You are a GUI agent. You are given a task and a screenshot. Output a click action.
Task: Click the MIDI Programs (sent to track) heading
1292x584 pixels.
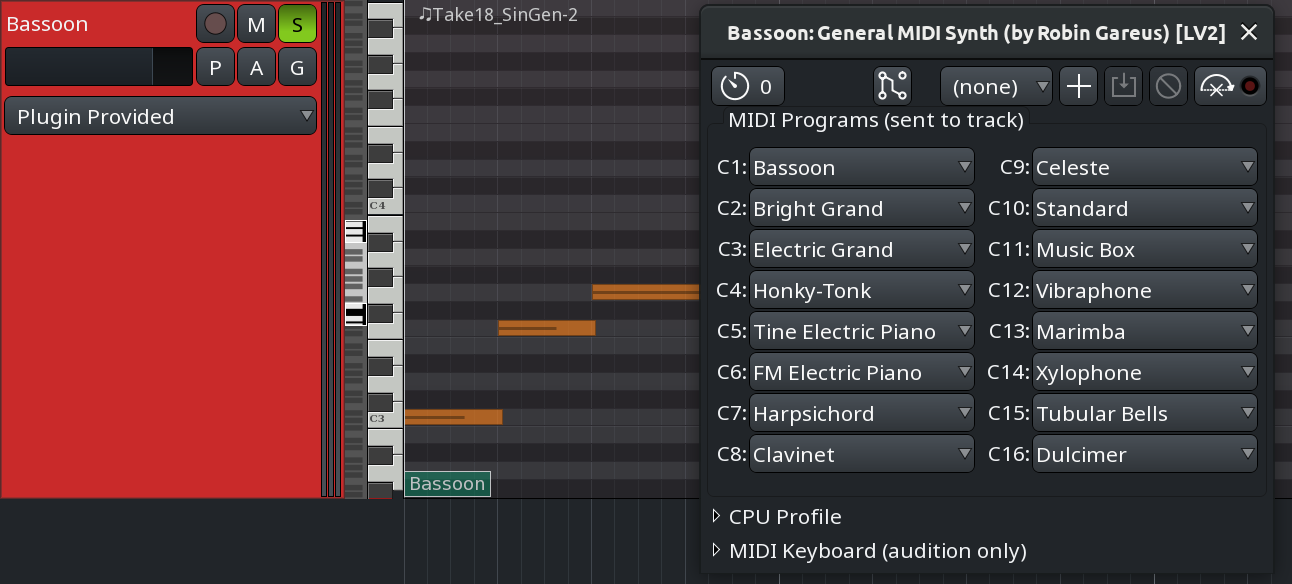click(x=876, y=121)
